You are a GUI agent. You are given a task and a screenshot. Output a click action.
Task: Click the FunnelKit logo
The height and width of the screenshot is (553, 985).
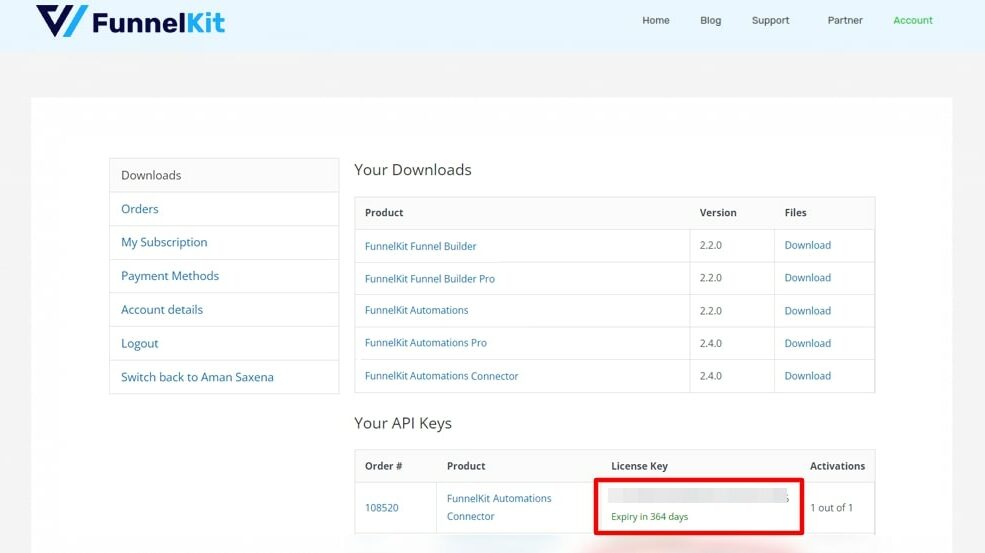coord(130,21)
